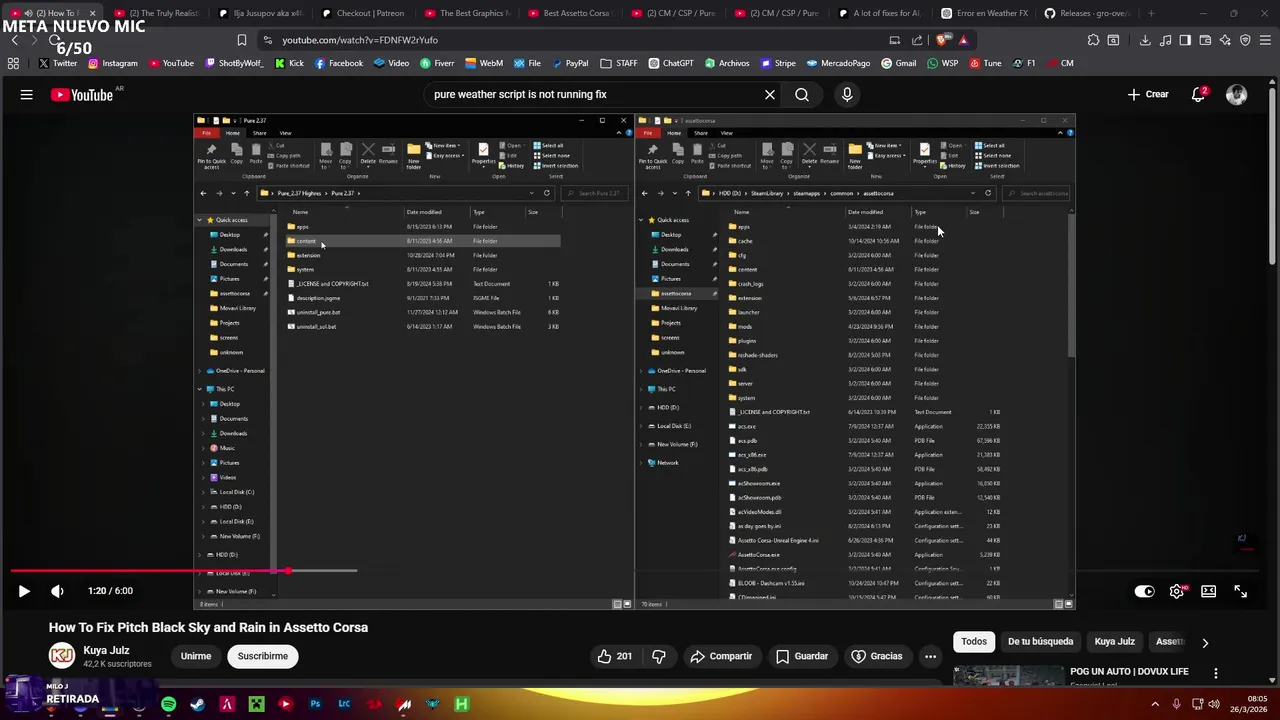This screenshot has height=720, width=1280.
Task: Open MercadoPago bookmark
Action: coord(838,63)
